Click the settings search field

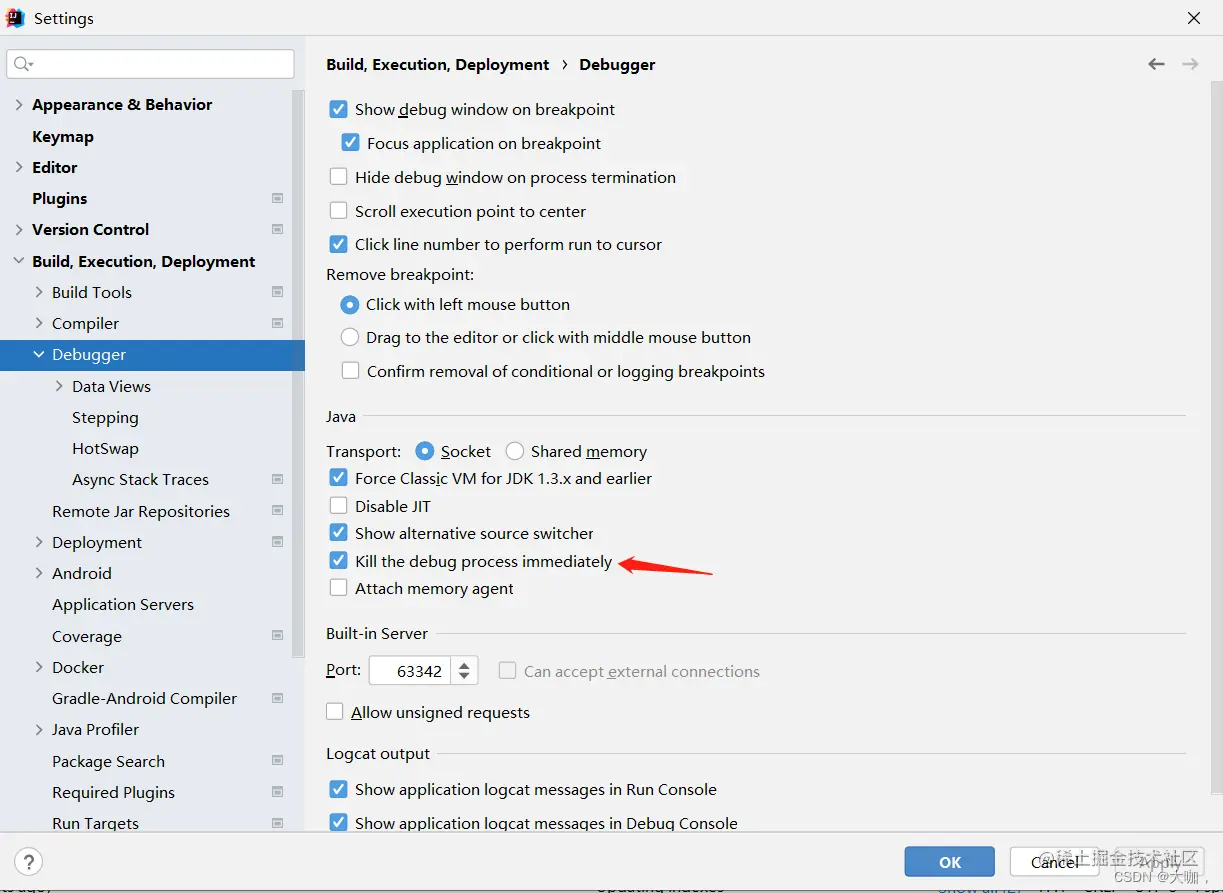pyautogui.click(x=150, y=64)
